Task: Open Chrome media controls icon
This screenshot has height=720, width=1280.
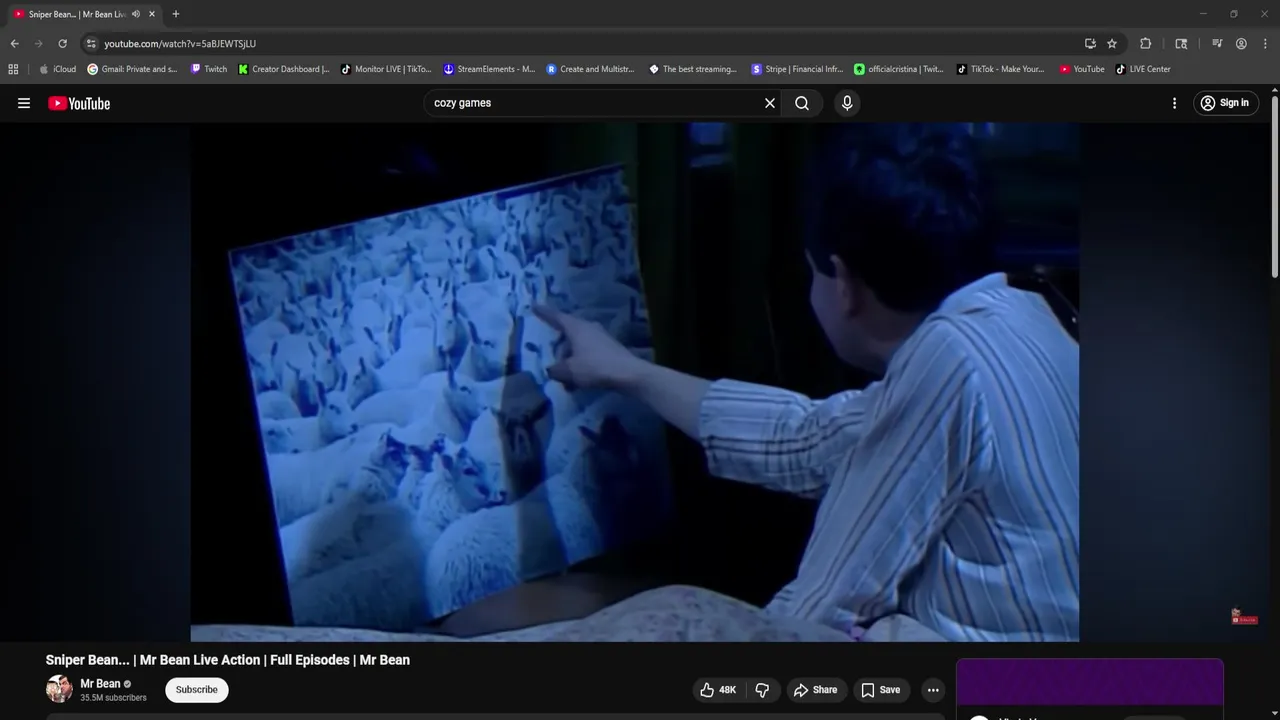Action: click(x=1217, y=44)
